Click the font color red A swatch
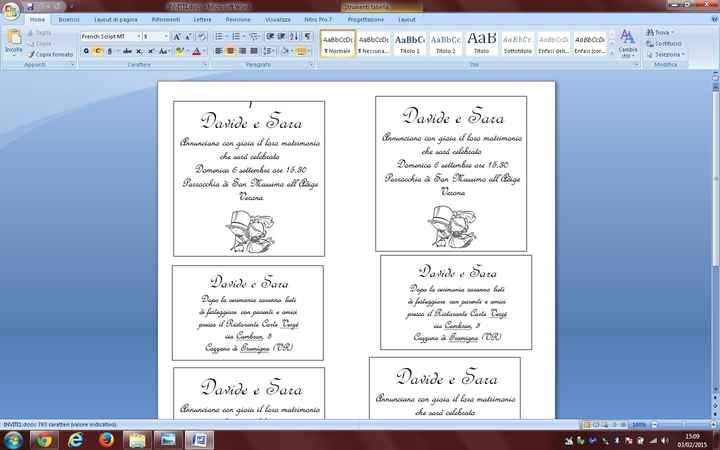 pos(197,51)
